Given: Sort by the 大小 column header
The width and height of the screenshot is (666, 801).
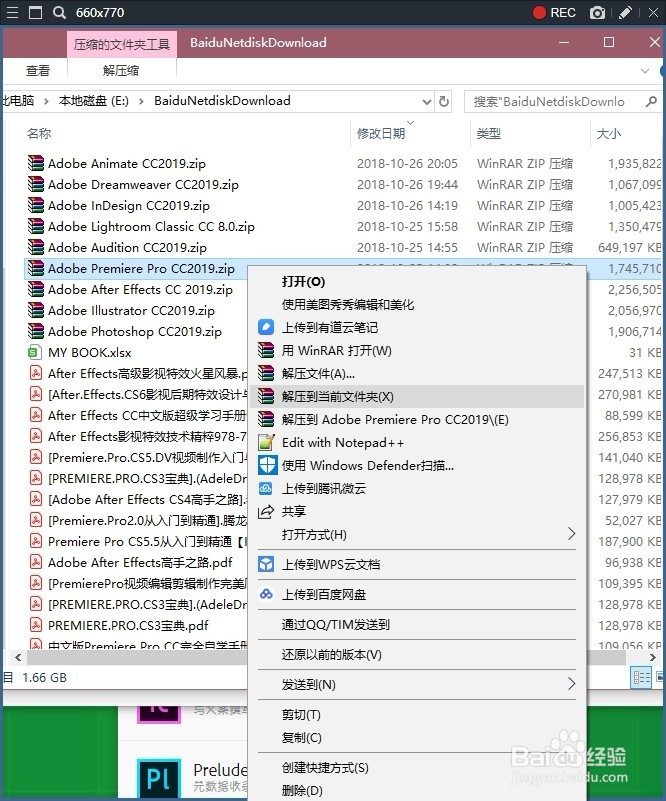Looking at the screenshot, I should point(609,133).
